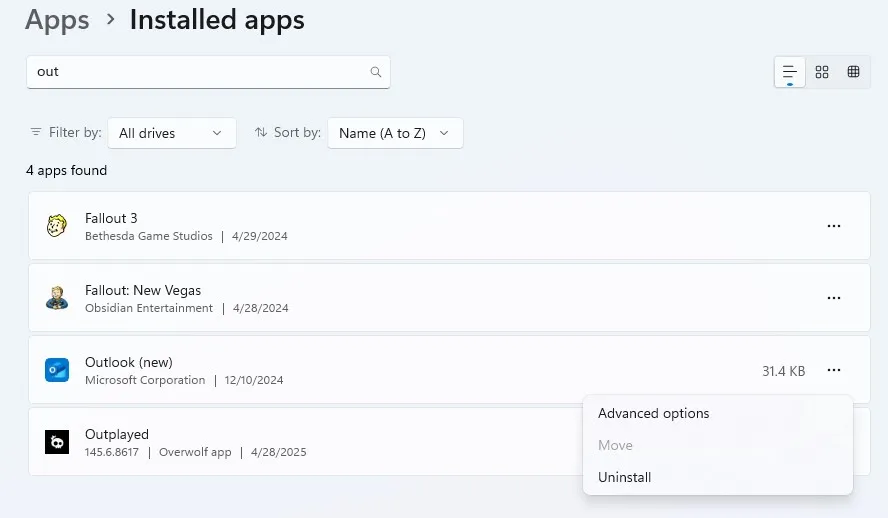This screenshot has width=888, height=518.
Task: Choose Uninstall from the context menu
Action: (718, 477)
